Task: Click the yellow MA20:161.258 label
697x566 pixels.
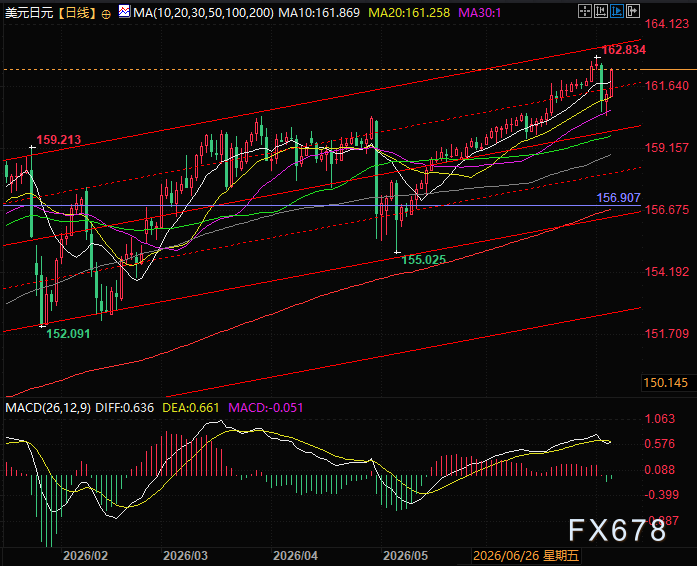Action: pyautogui.click(x=409, y=12)
